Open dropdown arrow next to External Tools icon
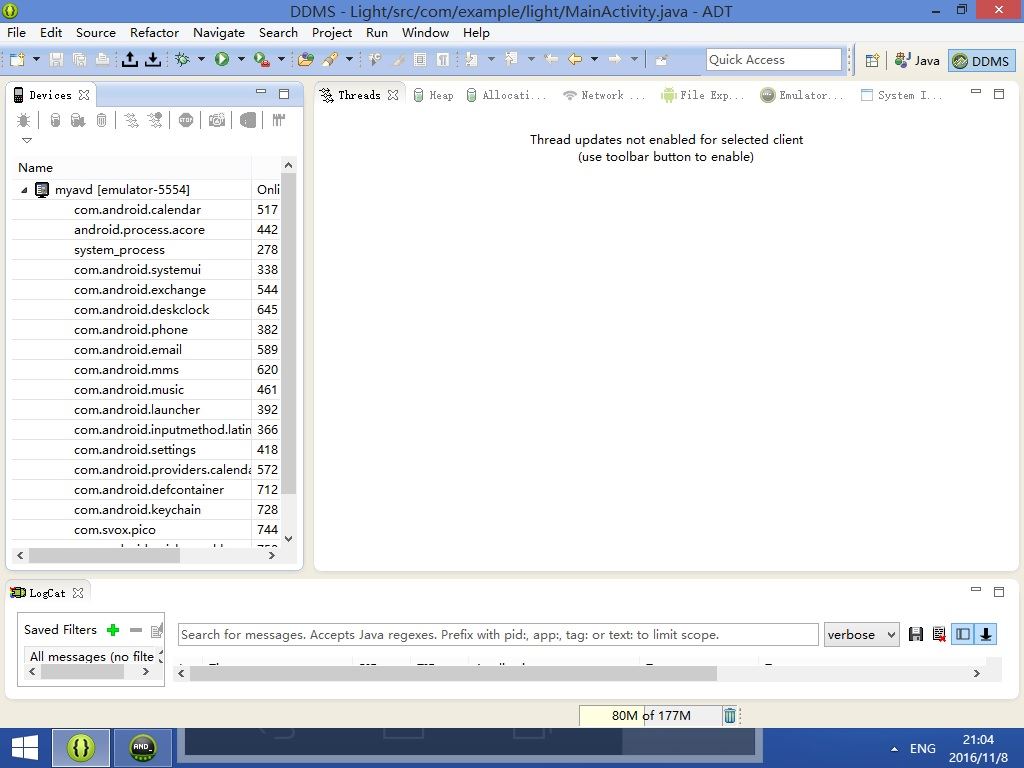 click(x=281, y=59)
